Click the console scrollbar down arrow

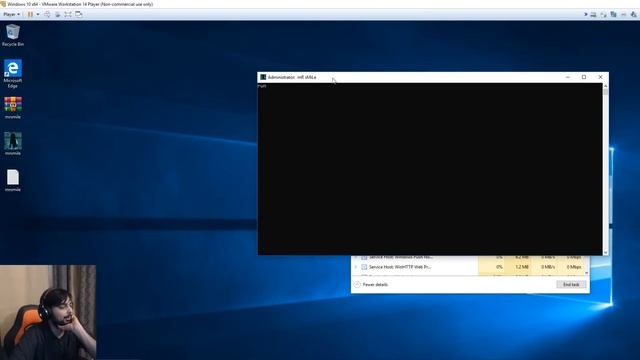click(x=605, y=253)
